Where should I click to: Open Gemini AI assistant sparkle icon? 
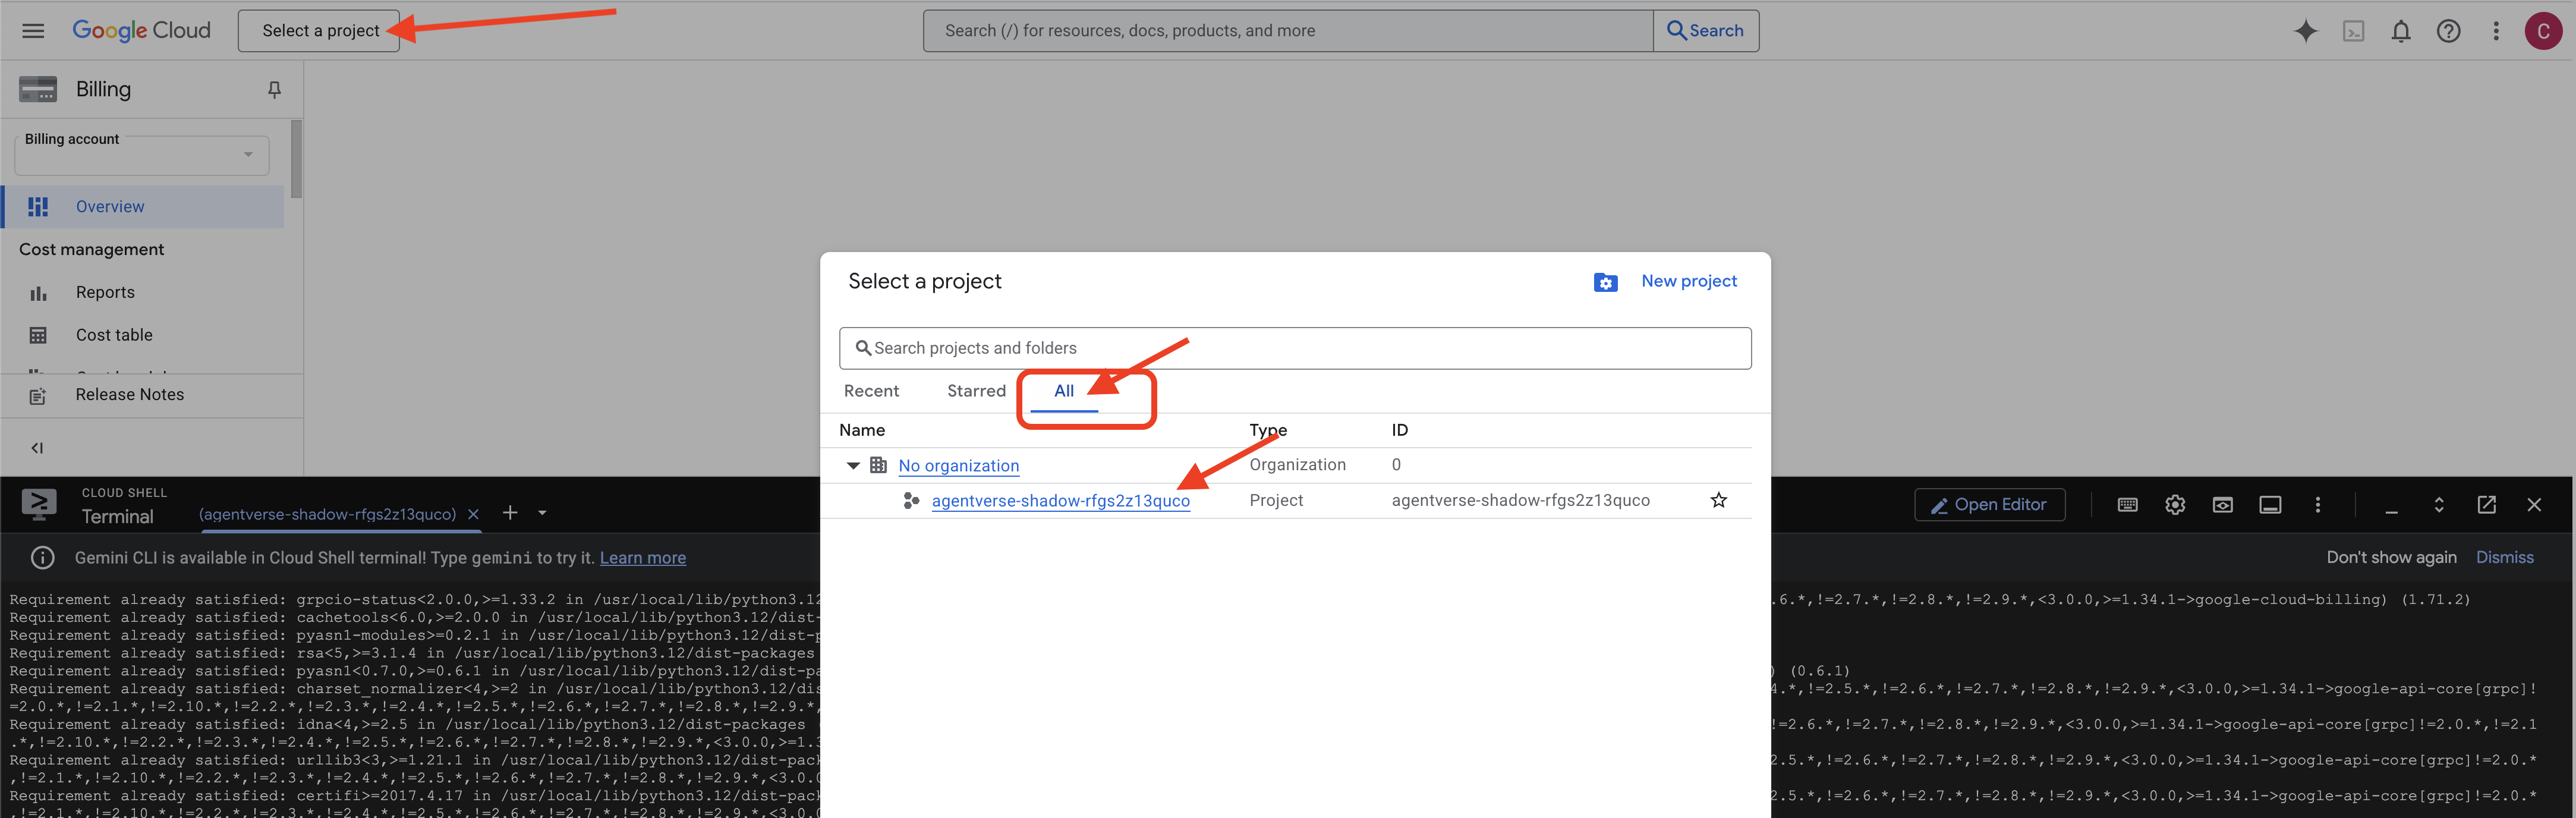(2305, 31)
